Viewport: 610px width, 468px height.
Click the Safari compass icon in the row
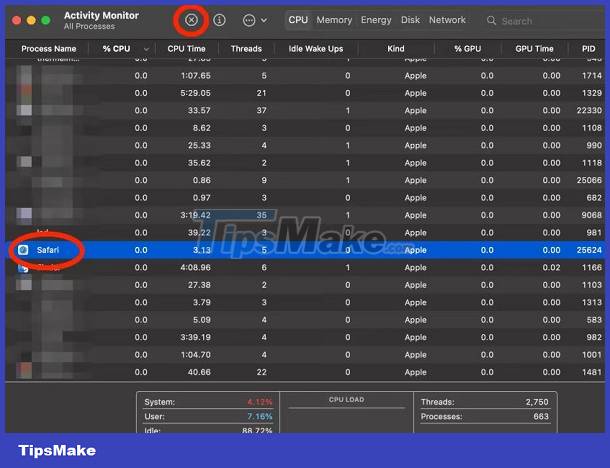[x=23, y=250]
